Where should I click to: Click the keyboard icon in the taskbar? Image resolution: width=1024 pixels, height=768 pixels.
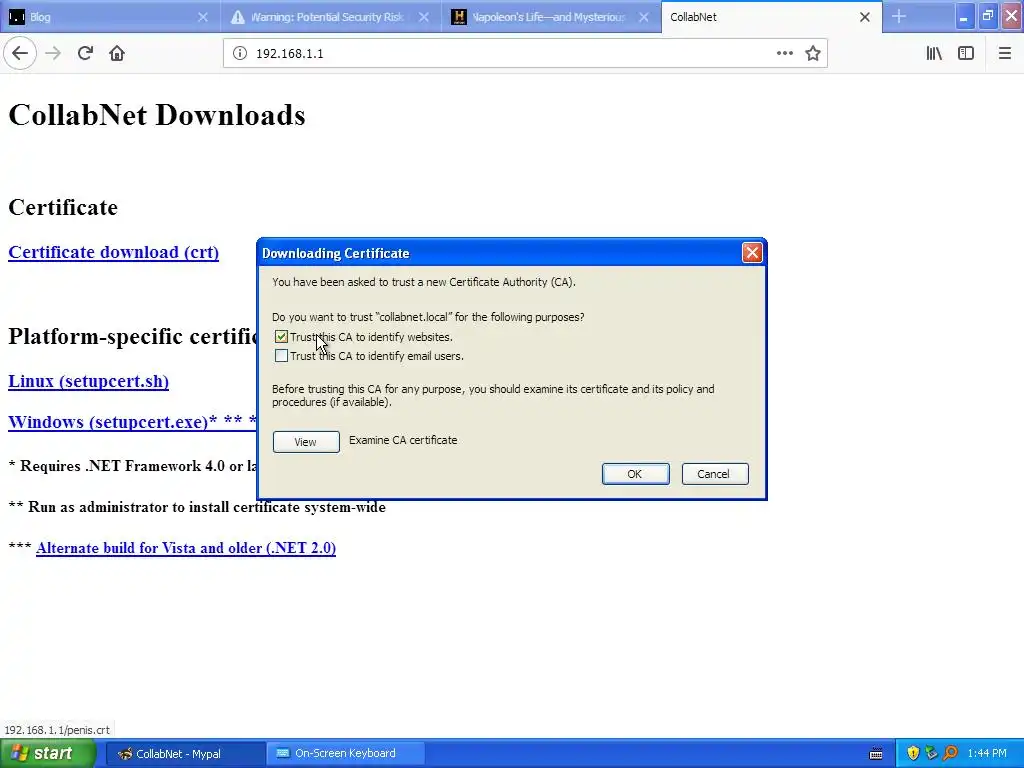click(x=876, y=754)
